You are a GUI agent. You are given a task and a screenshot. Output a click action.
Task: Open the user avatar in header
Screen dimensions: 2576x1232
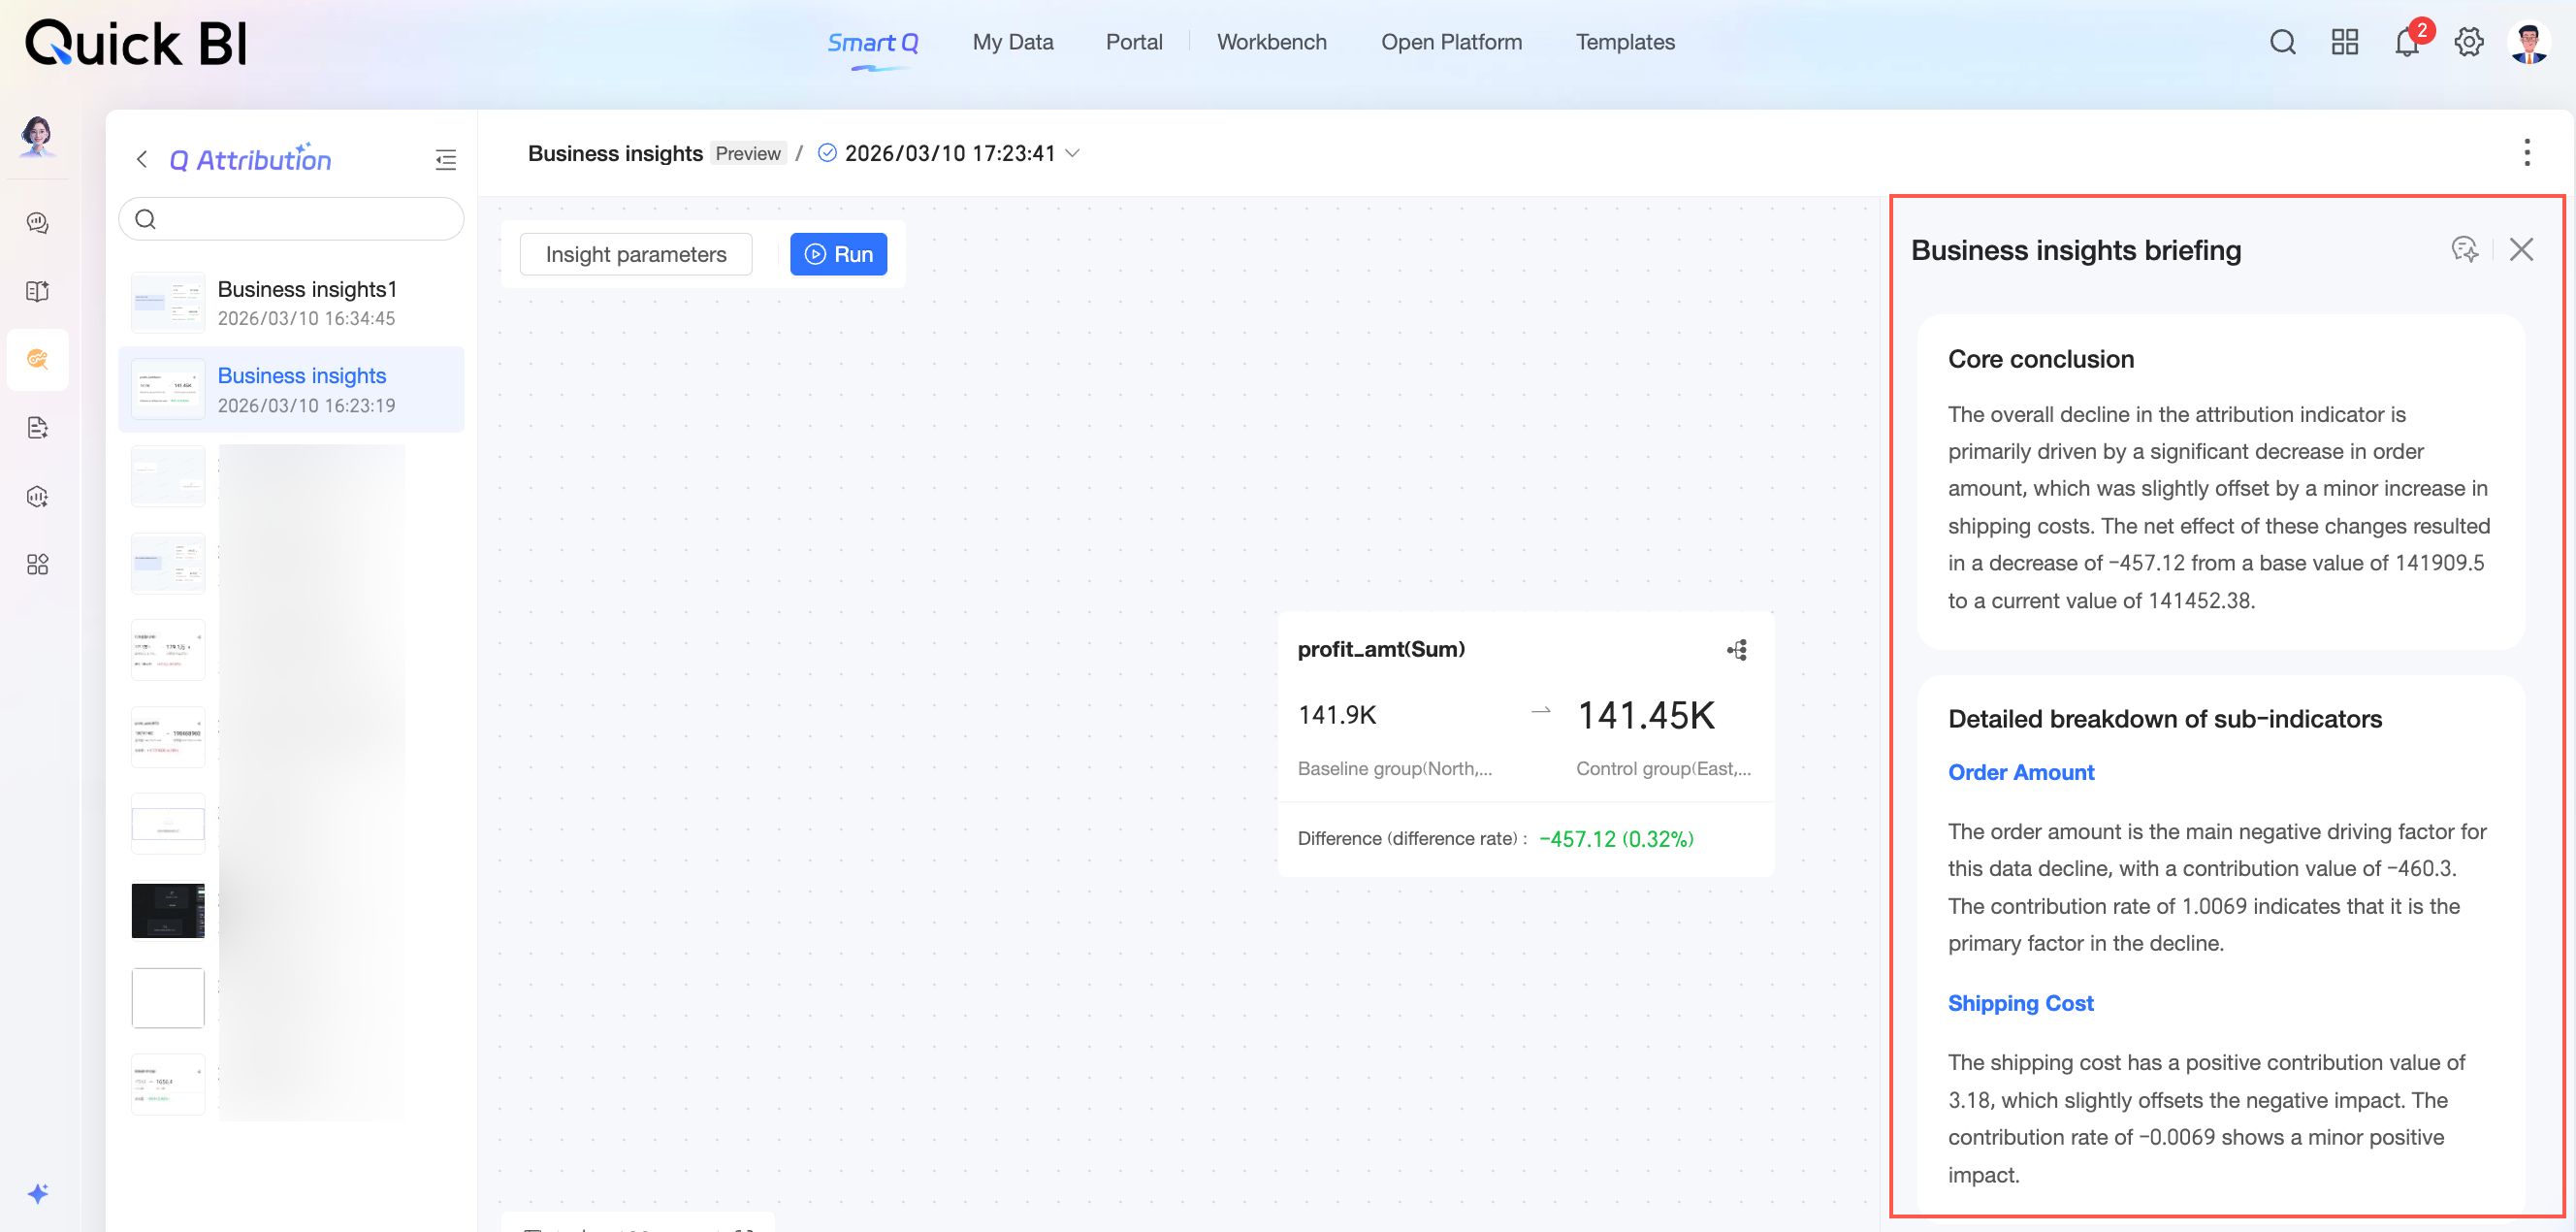pos(2530,42)
